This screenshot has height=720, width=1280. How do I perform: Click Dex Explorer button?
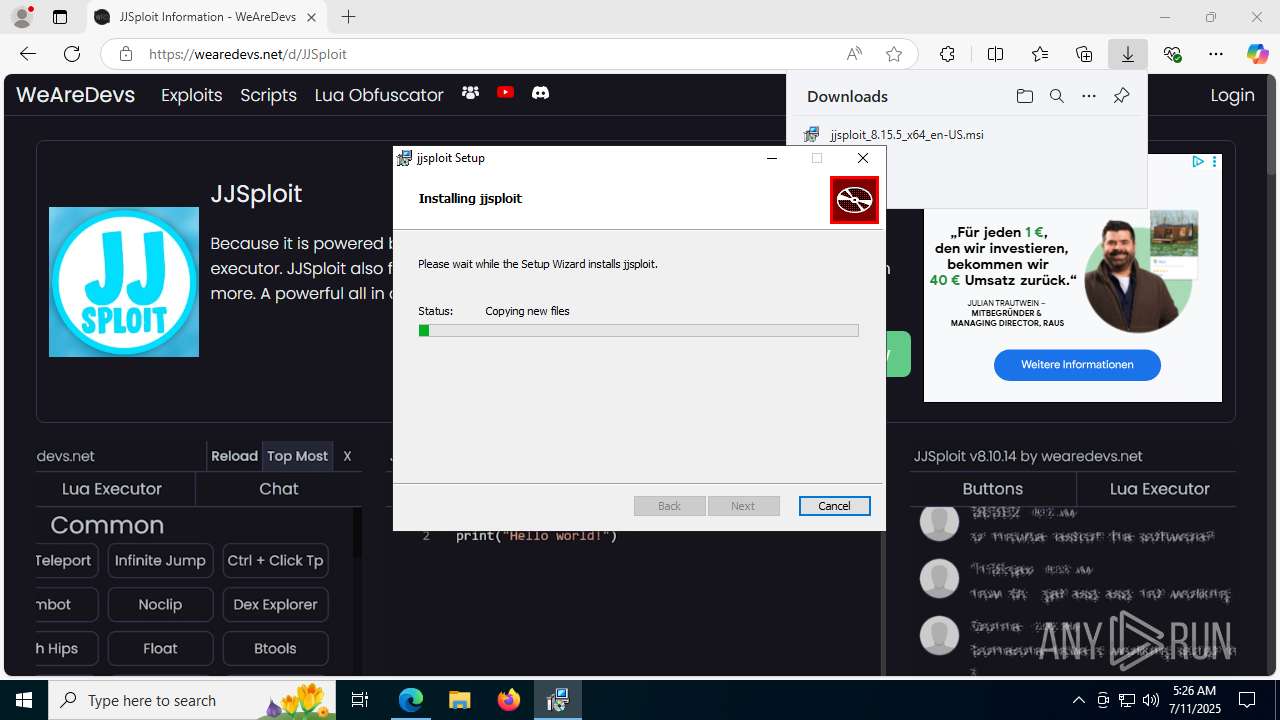(x=275, y=605)
